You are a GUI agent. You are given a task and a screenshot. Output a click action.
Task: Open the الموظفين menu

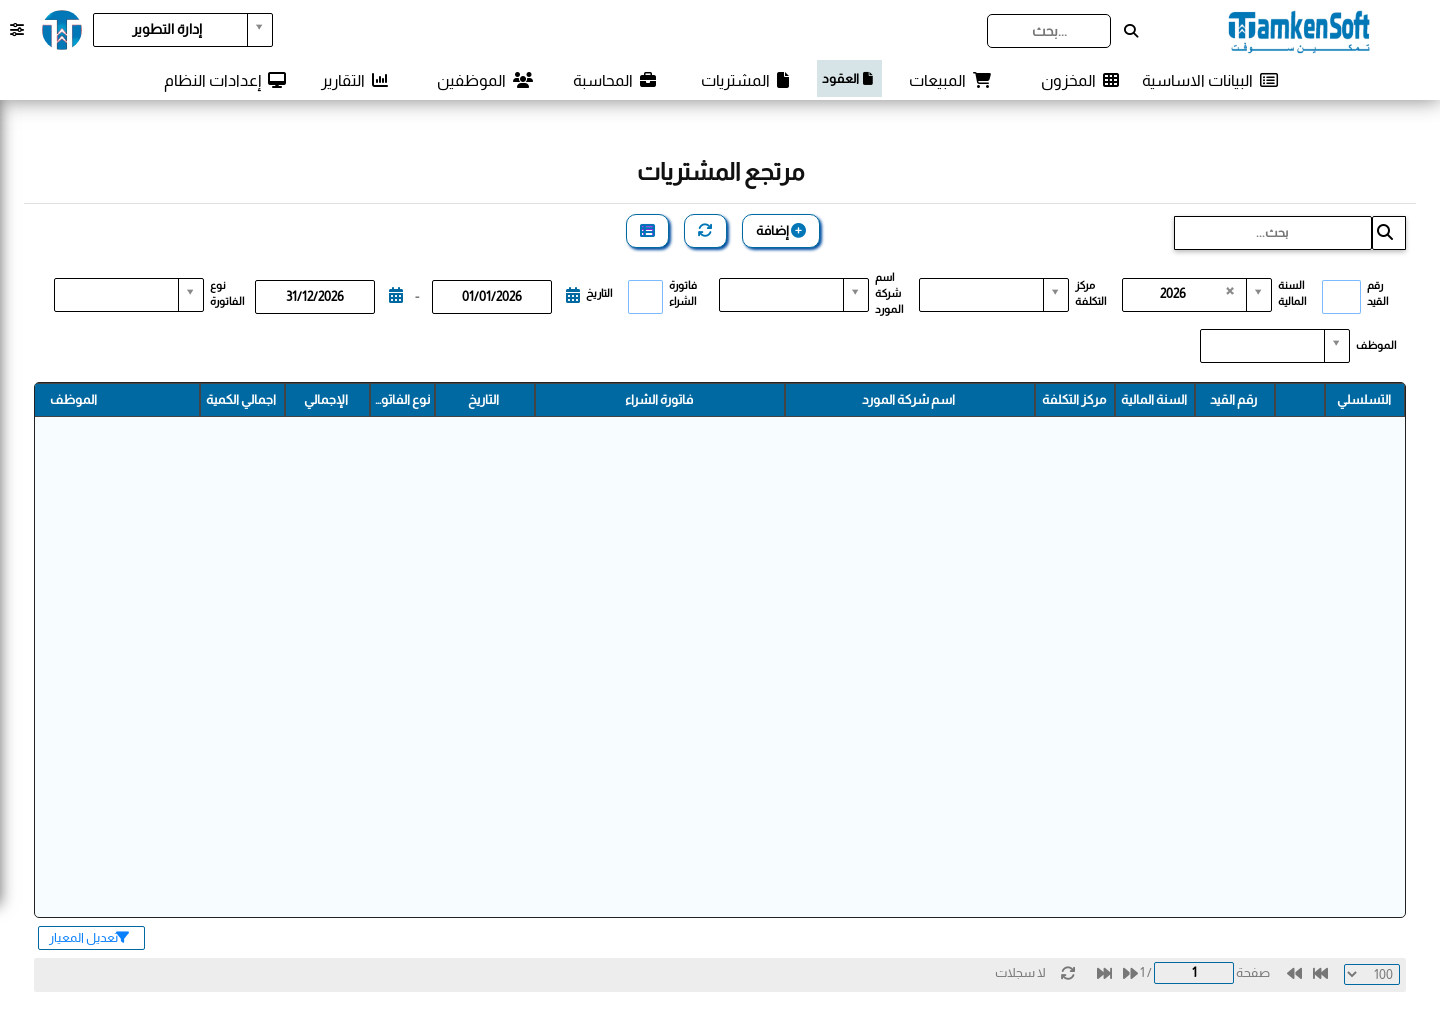point(485,80)
